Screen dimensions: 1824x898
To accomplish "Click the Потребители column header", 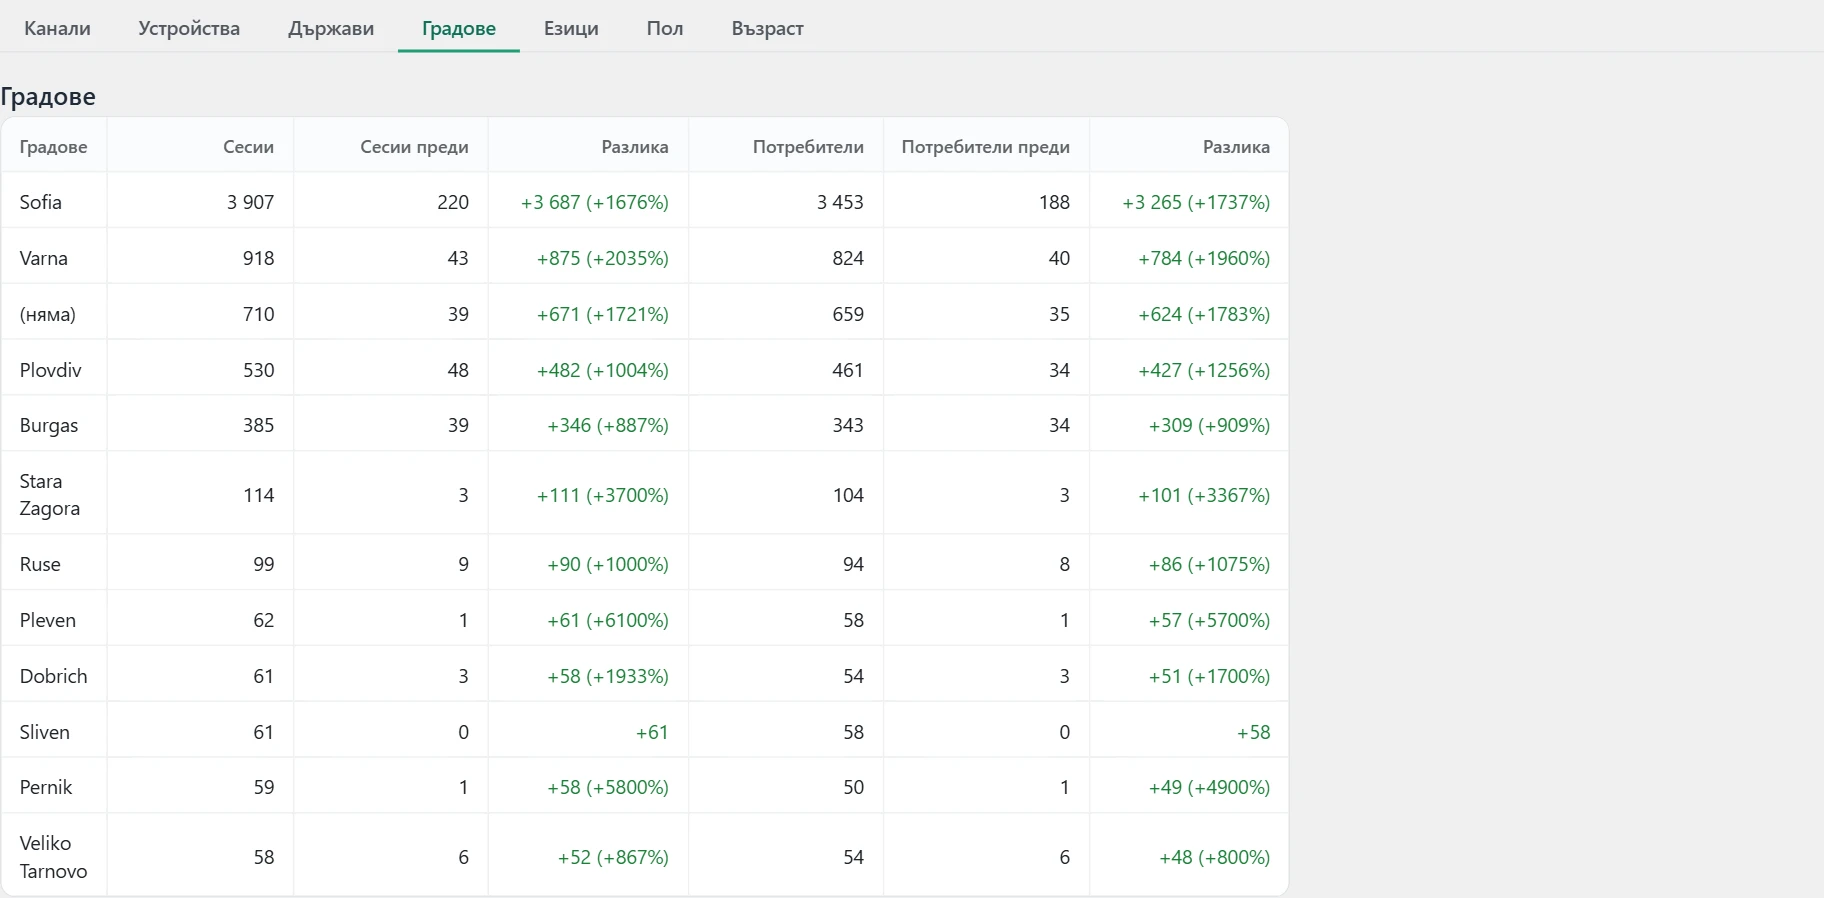I will (x=808, y=147).
